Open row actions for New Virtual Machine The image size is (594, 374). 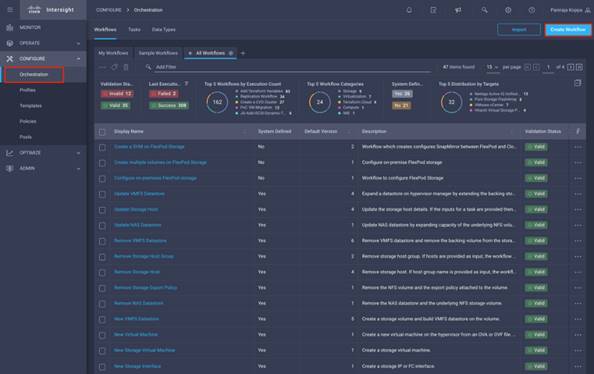tap(578, 335)
